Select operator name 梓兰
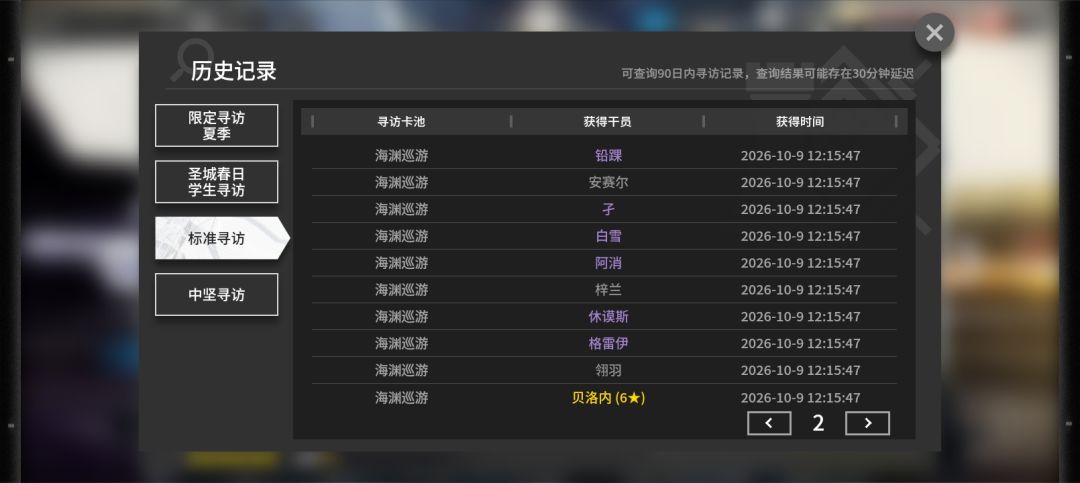Image resolution: width=1080 pixels, height=483 pixels. click(608, 290)
